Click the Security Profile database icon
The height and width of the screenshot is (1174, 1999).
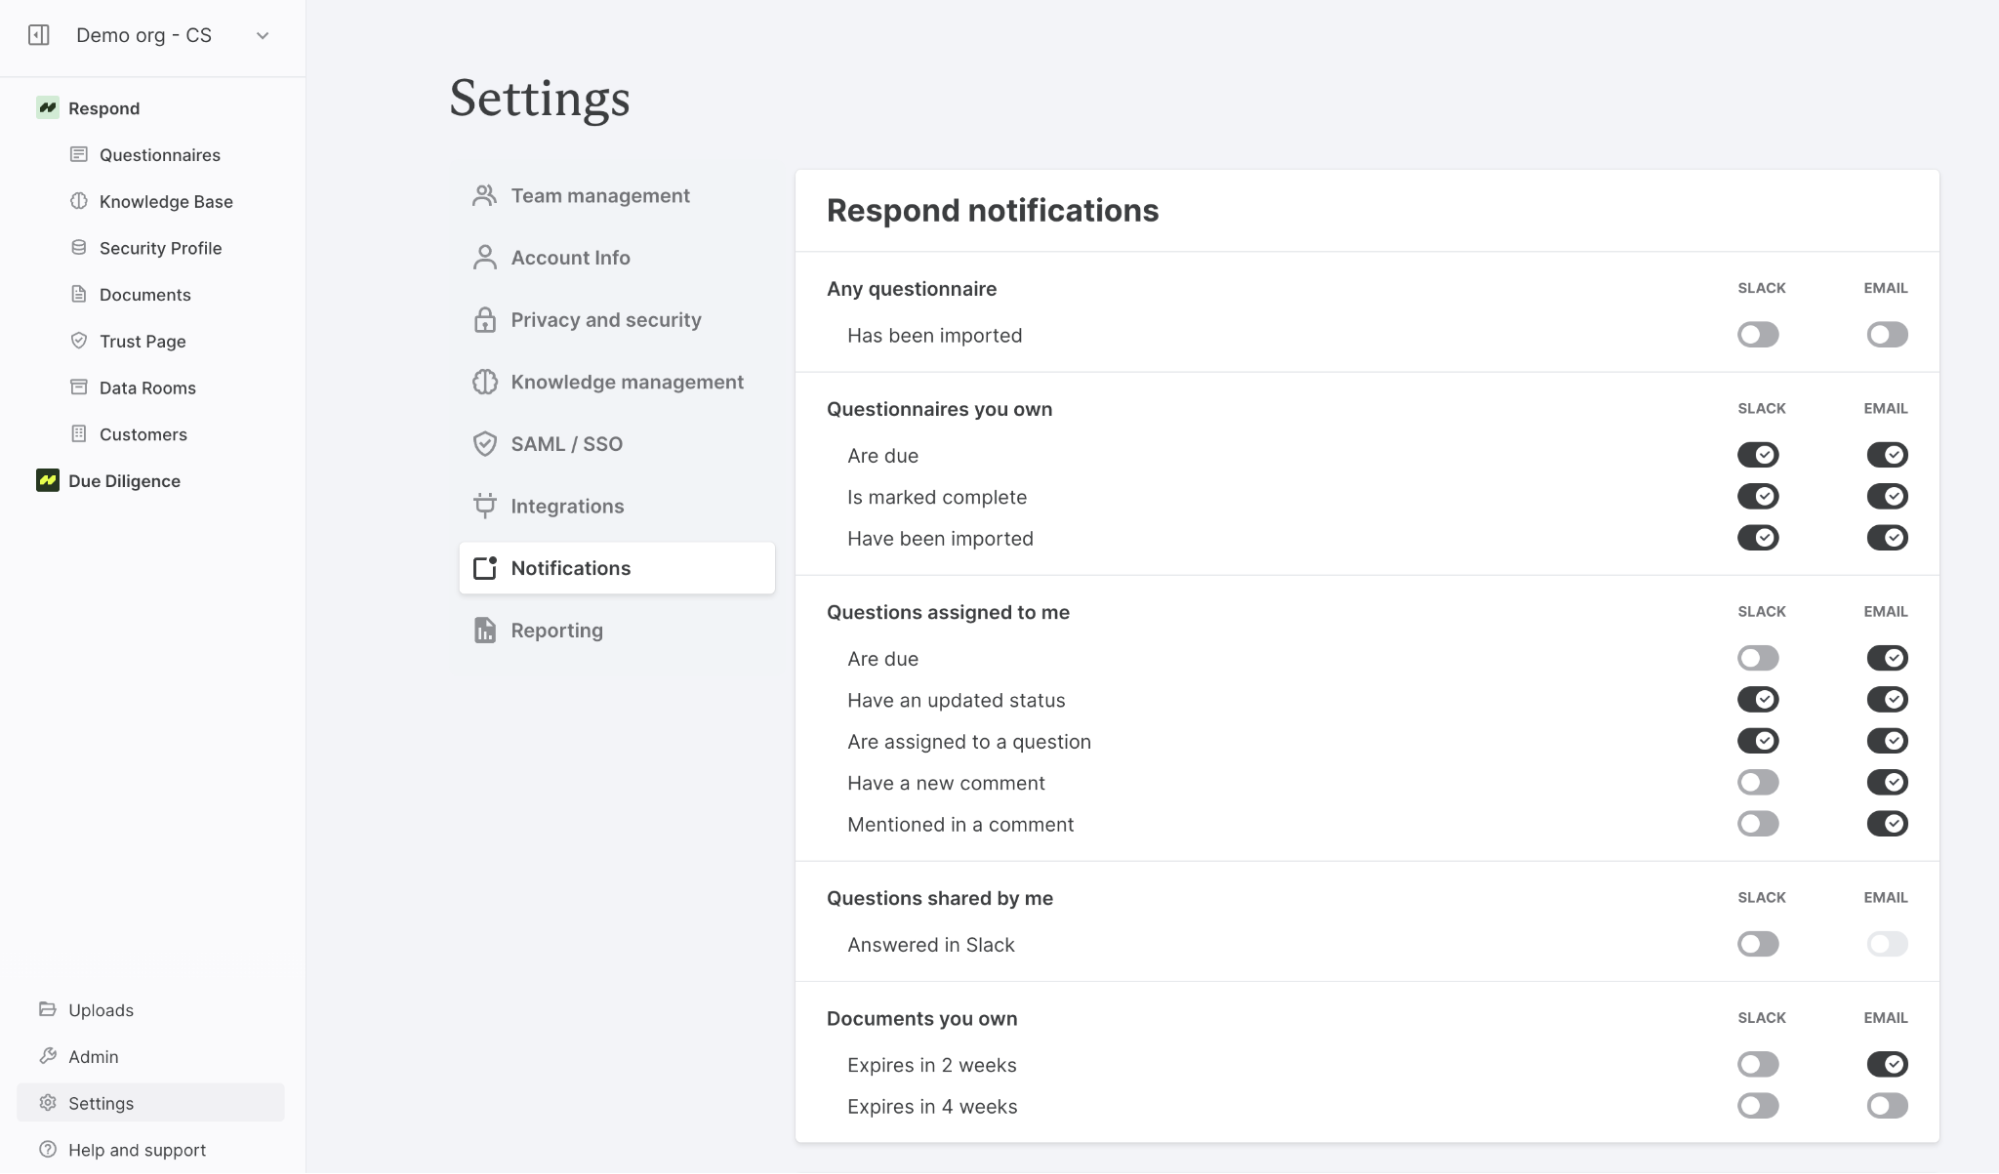[x=79, y=247]
